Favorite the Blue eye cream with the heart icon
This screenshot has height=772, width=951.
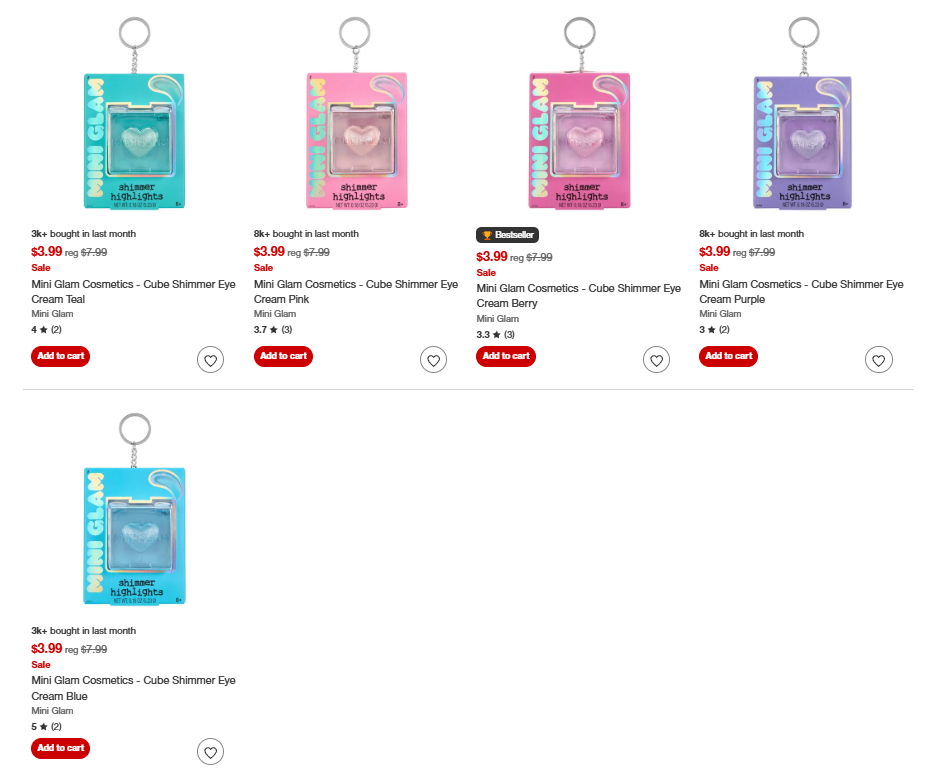pos(210,751)
